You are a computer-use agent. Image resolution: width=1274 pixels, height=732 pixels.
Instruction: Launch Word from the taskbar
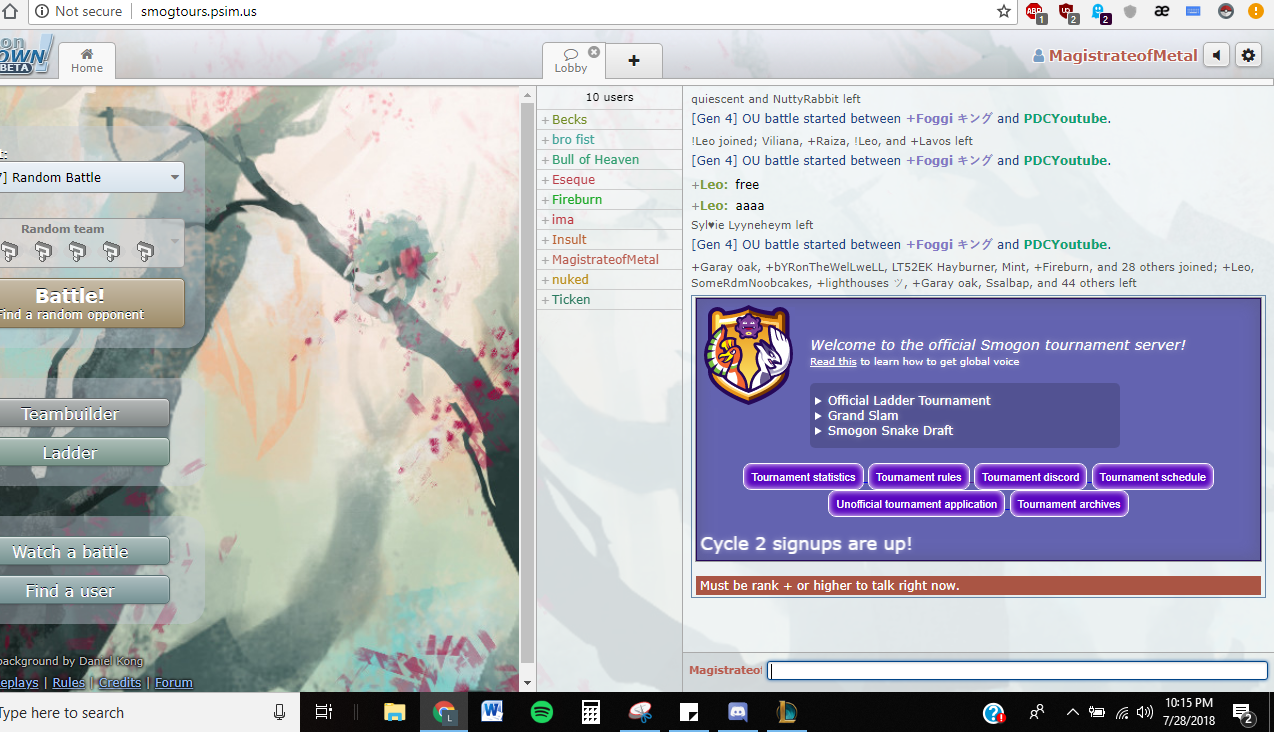(x=492, y=712)
